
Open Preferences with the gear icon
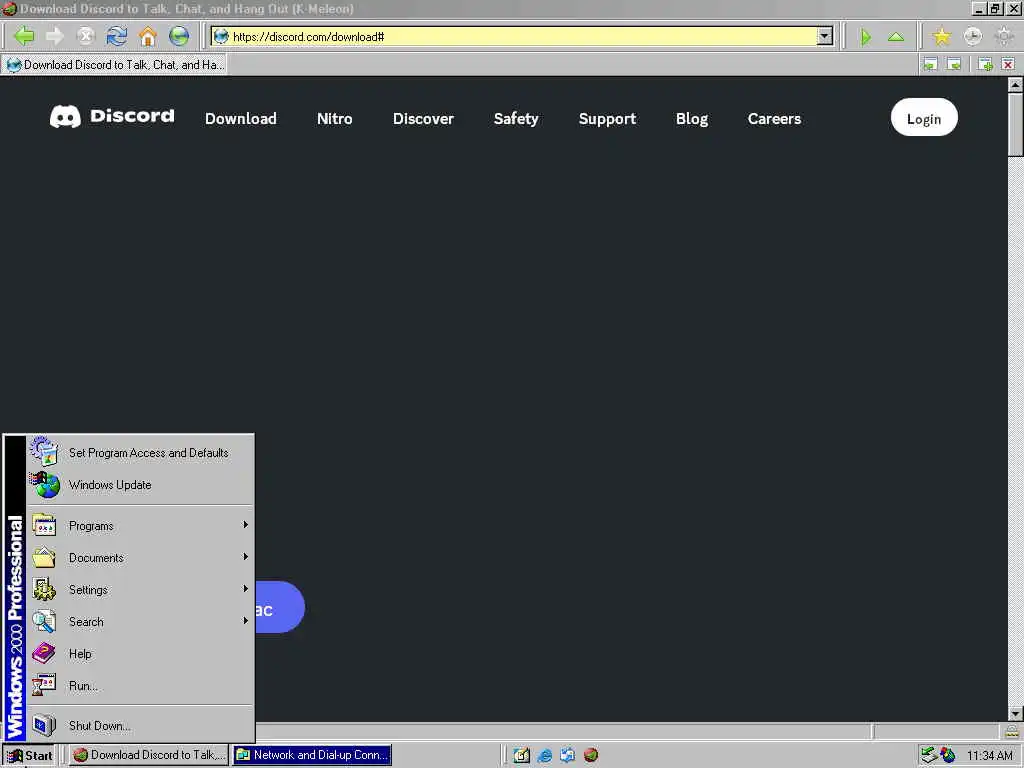(1004, 36)
